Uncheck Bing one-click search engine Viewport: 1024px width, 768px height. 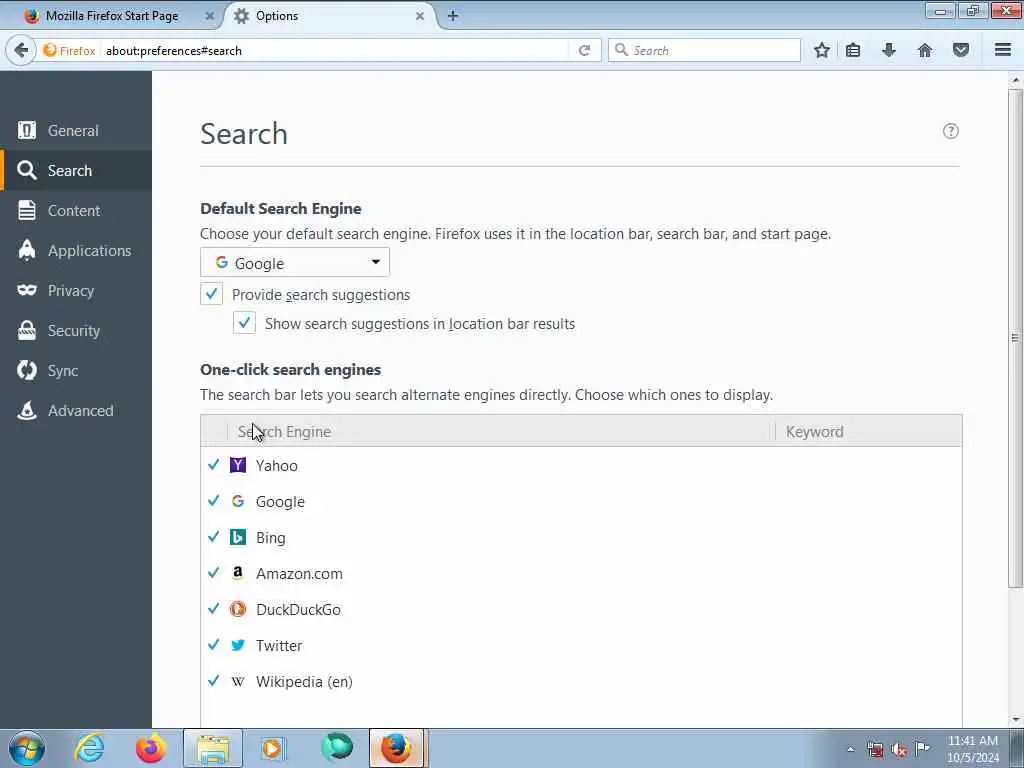click(214, 536)
